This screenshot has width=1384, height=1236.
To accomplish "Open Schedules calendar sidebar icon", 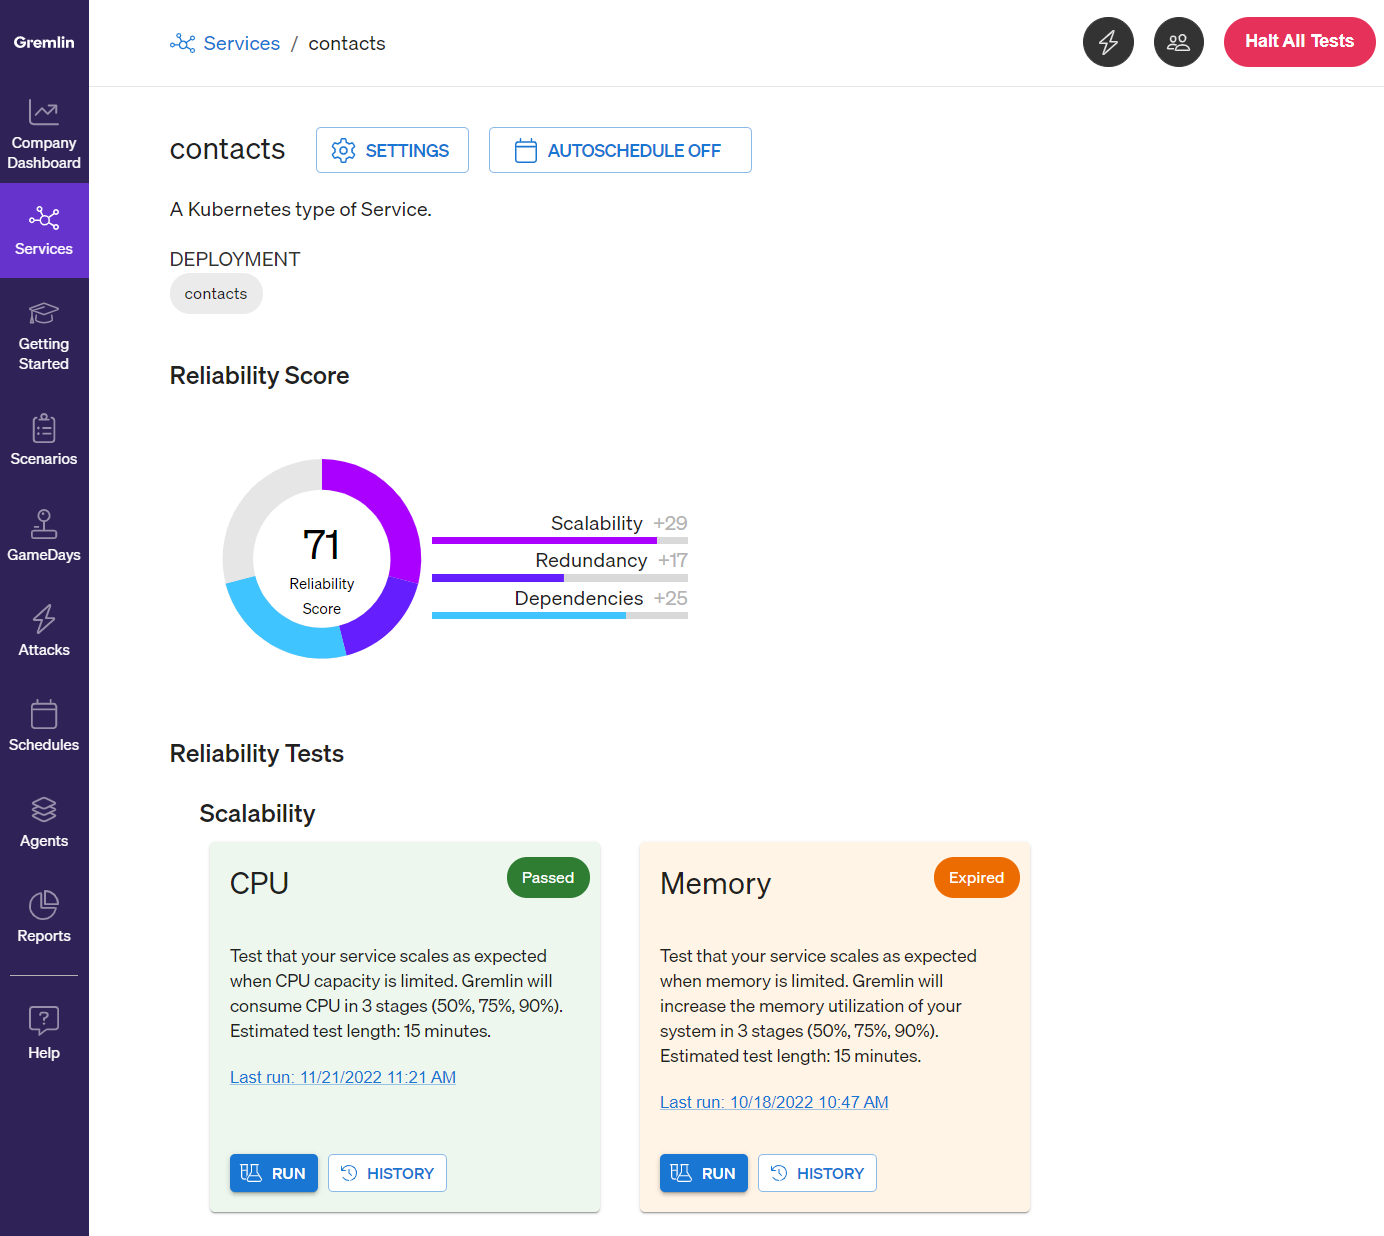I will [44, 714].
